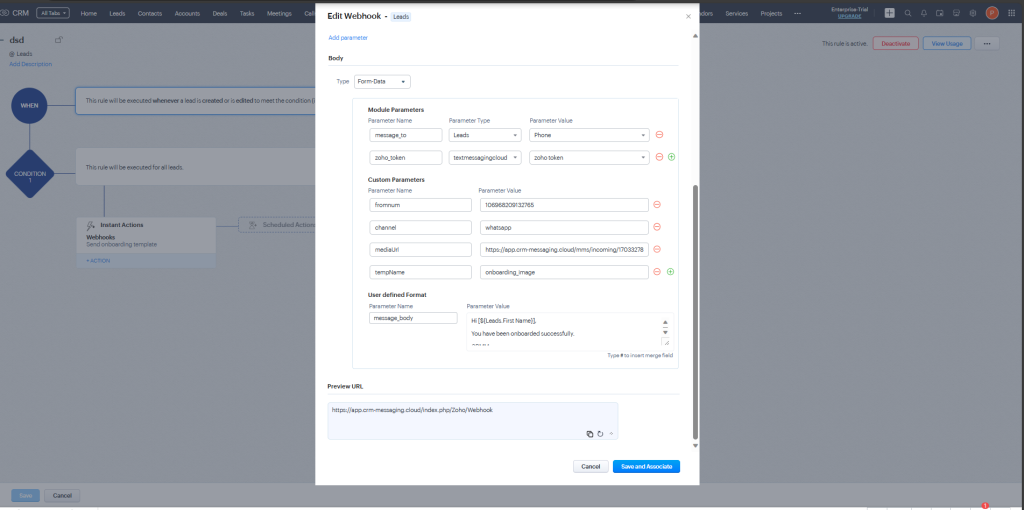The height and width of the screenshot is (510, 1024).
Task: Click the Add parameter link
Action: [x=348, y=38]
